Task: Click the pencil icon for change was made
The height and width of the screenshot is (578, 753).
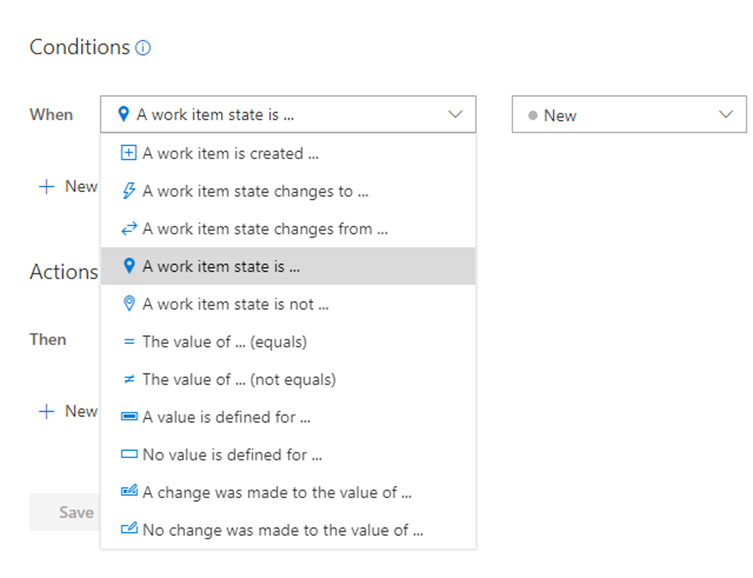Action: (x=128, y=492)
